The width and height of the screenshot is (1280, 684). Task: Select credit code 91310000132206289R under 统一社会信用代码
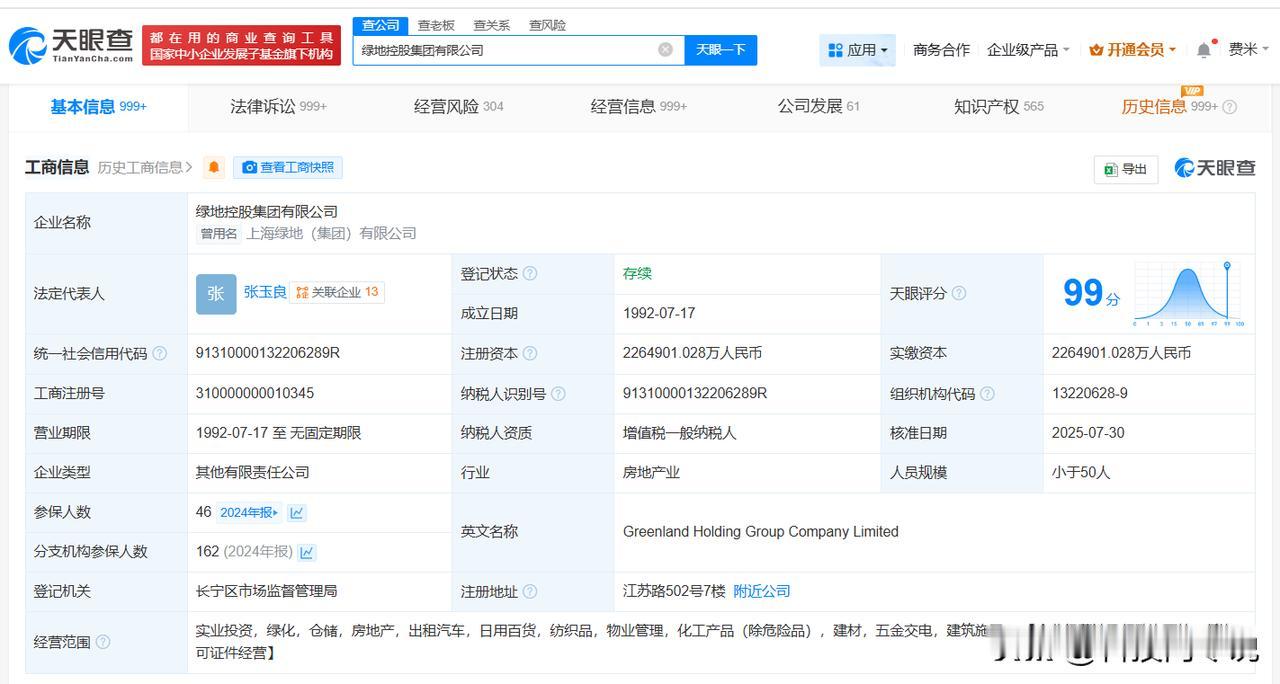tap(268, 353)
